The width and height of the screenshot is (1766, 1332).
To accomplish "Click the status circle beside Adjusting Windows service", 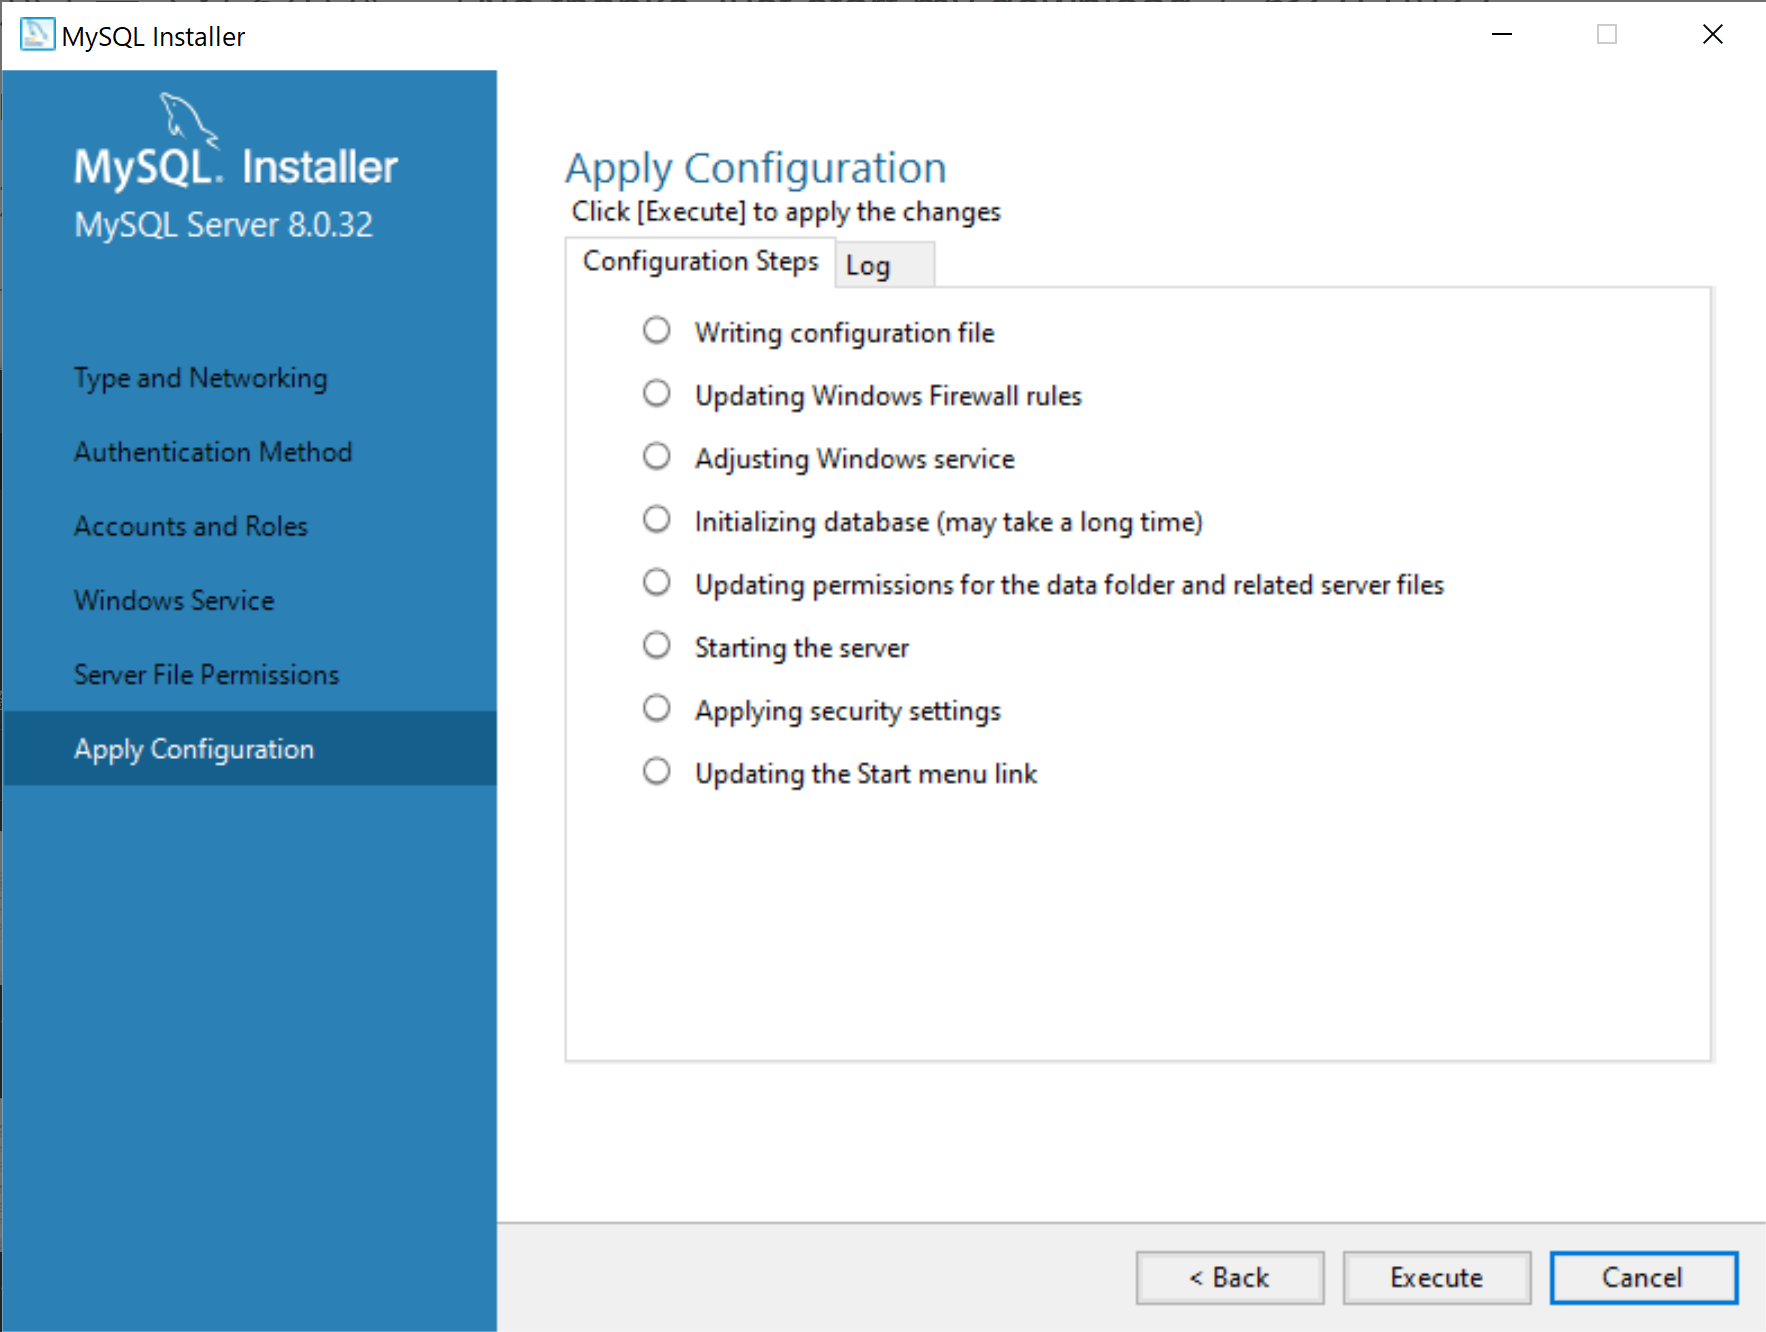I will [656, 456].
